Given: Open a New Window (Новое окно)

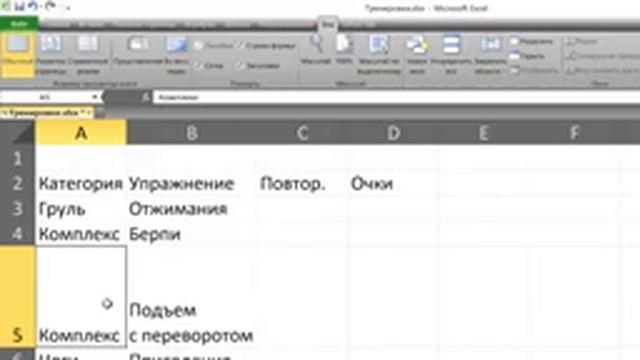Looking at the screenshot, I should [417, 56].
